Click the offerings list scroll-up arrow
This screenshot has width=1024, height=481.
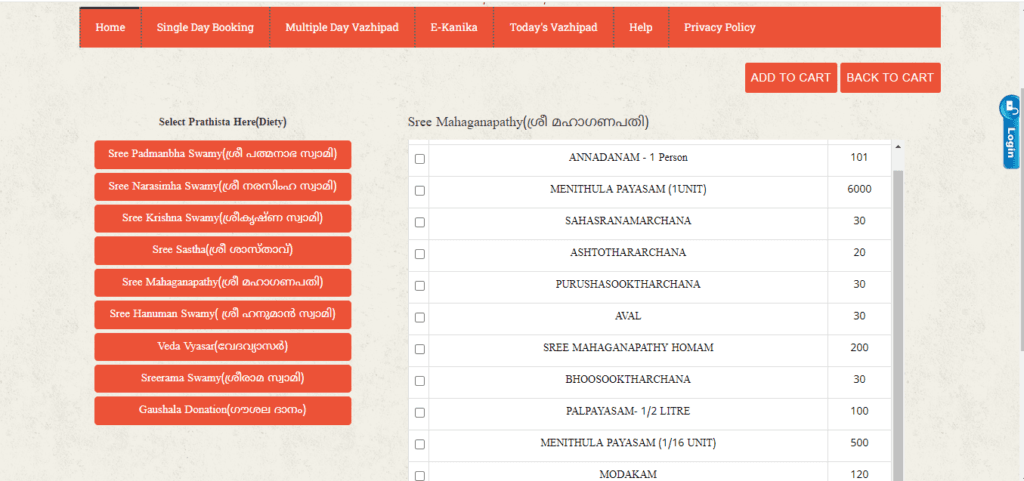tap(897, 147)
